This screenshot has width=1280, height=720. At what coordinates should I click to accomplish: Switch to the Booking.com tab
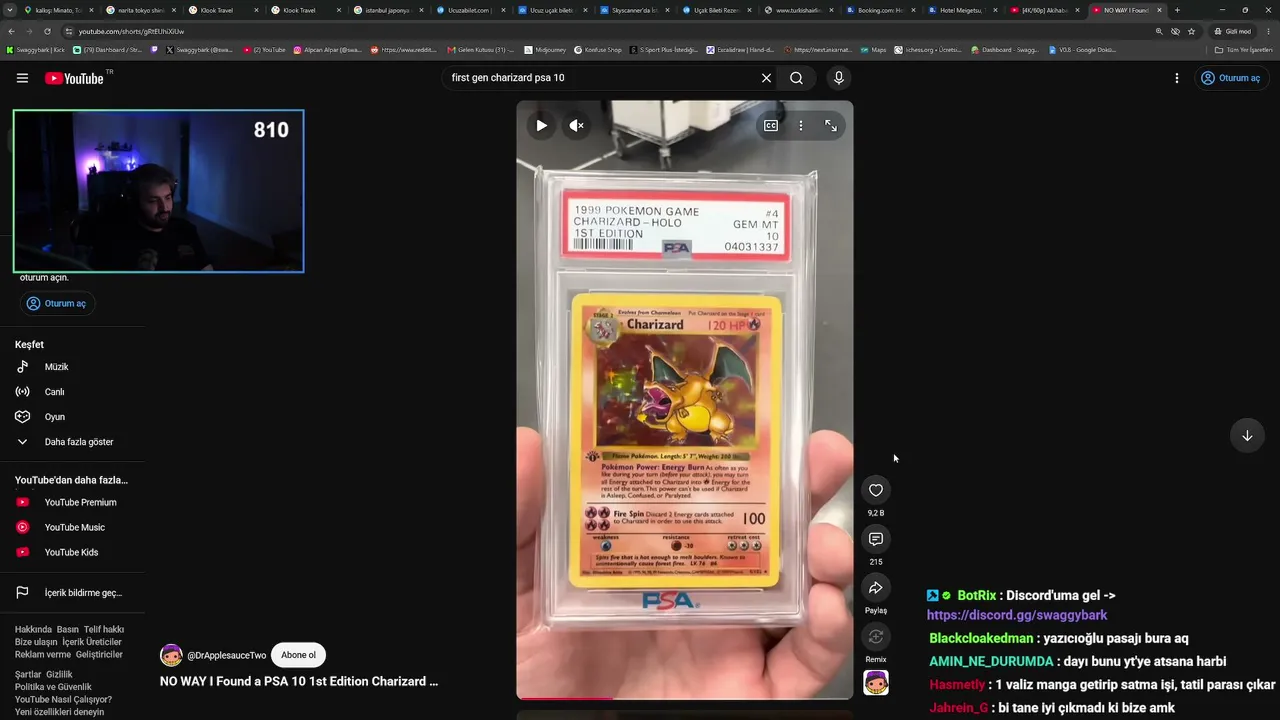tap(882, 10)
